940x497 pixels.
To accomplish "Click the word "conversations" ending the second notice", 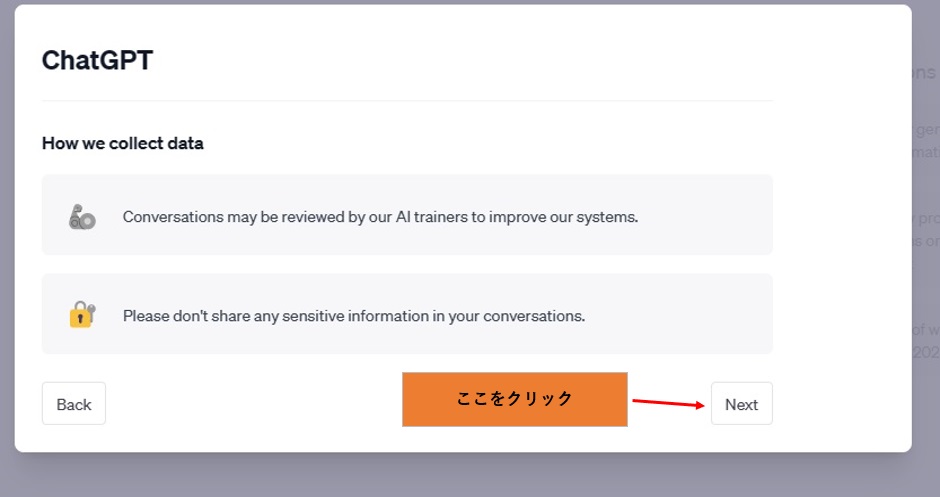I will [535, 316].
